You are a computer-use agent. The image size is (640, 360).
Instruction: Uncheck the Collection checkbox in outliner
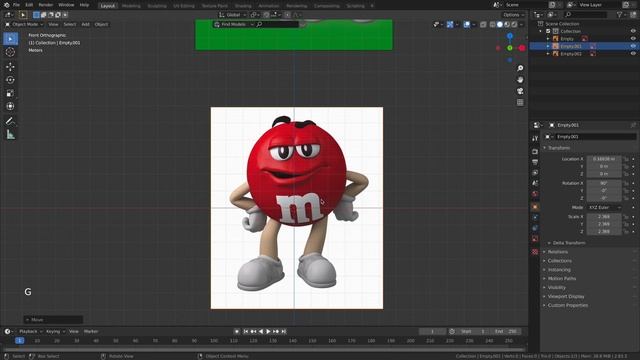(548, 31)
